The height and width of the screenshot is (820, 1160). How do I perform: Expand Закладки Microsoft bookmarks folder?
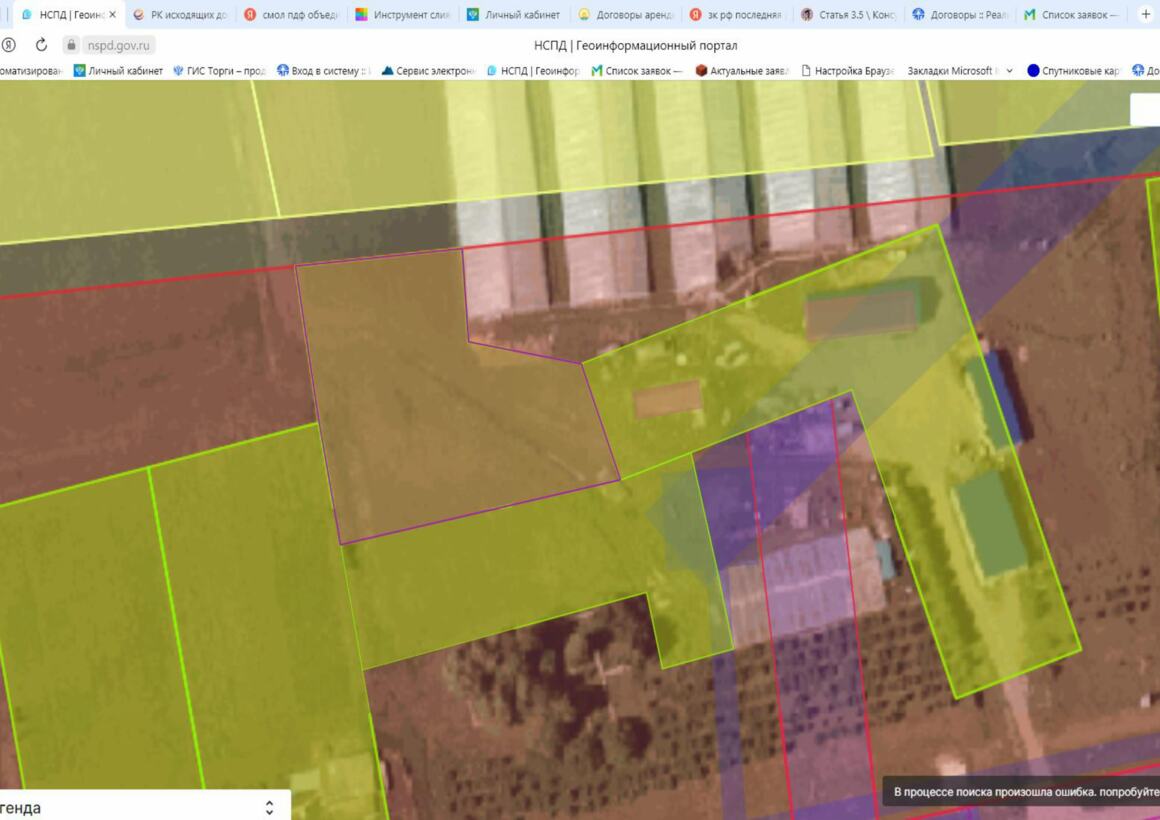click(1009, 71)
